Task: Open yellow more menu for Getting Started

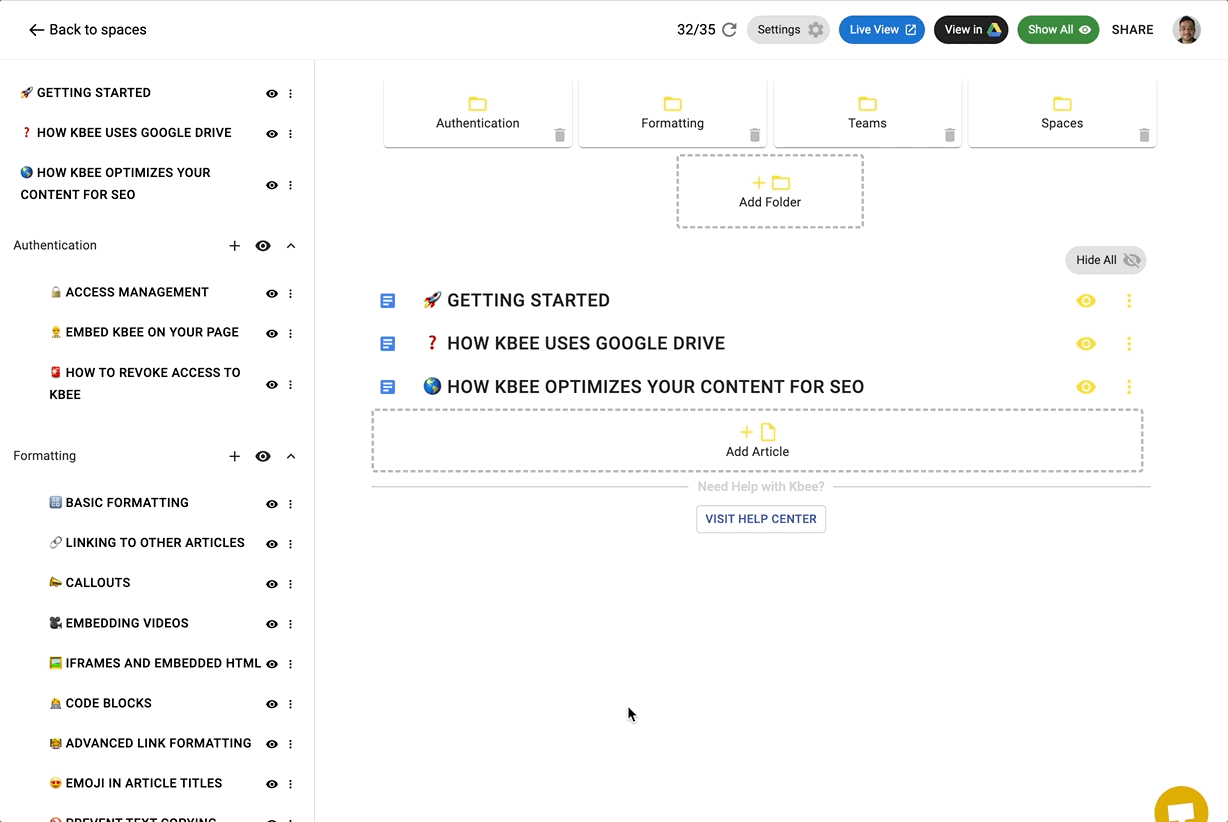Action: click(1129, 301)
